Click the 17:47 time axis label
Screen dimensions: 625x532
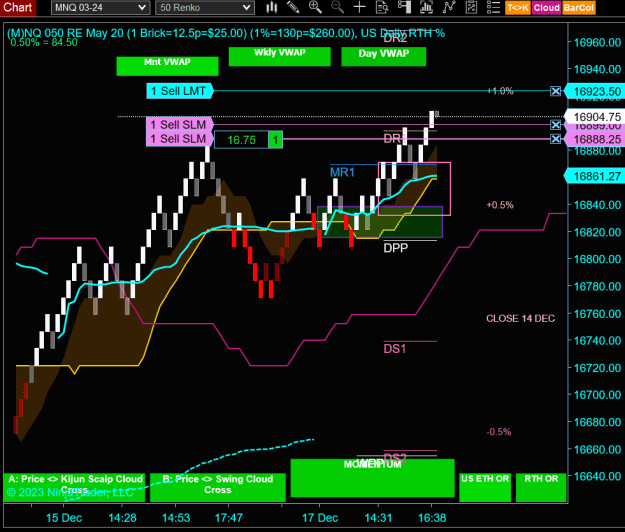click(x=228, y=518)
